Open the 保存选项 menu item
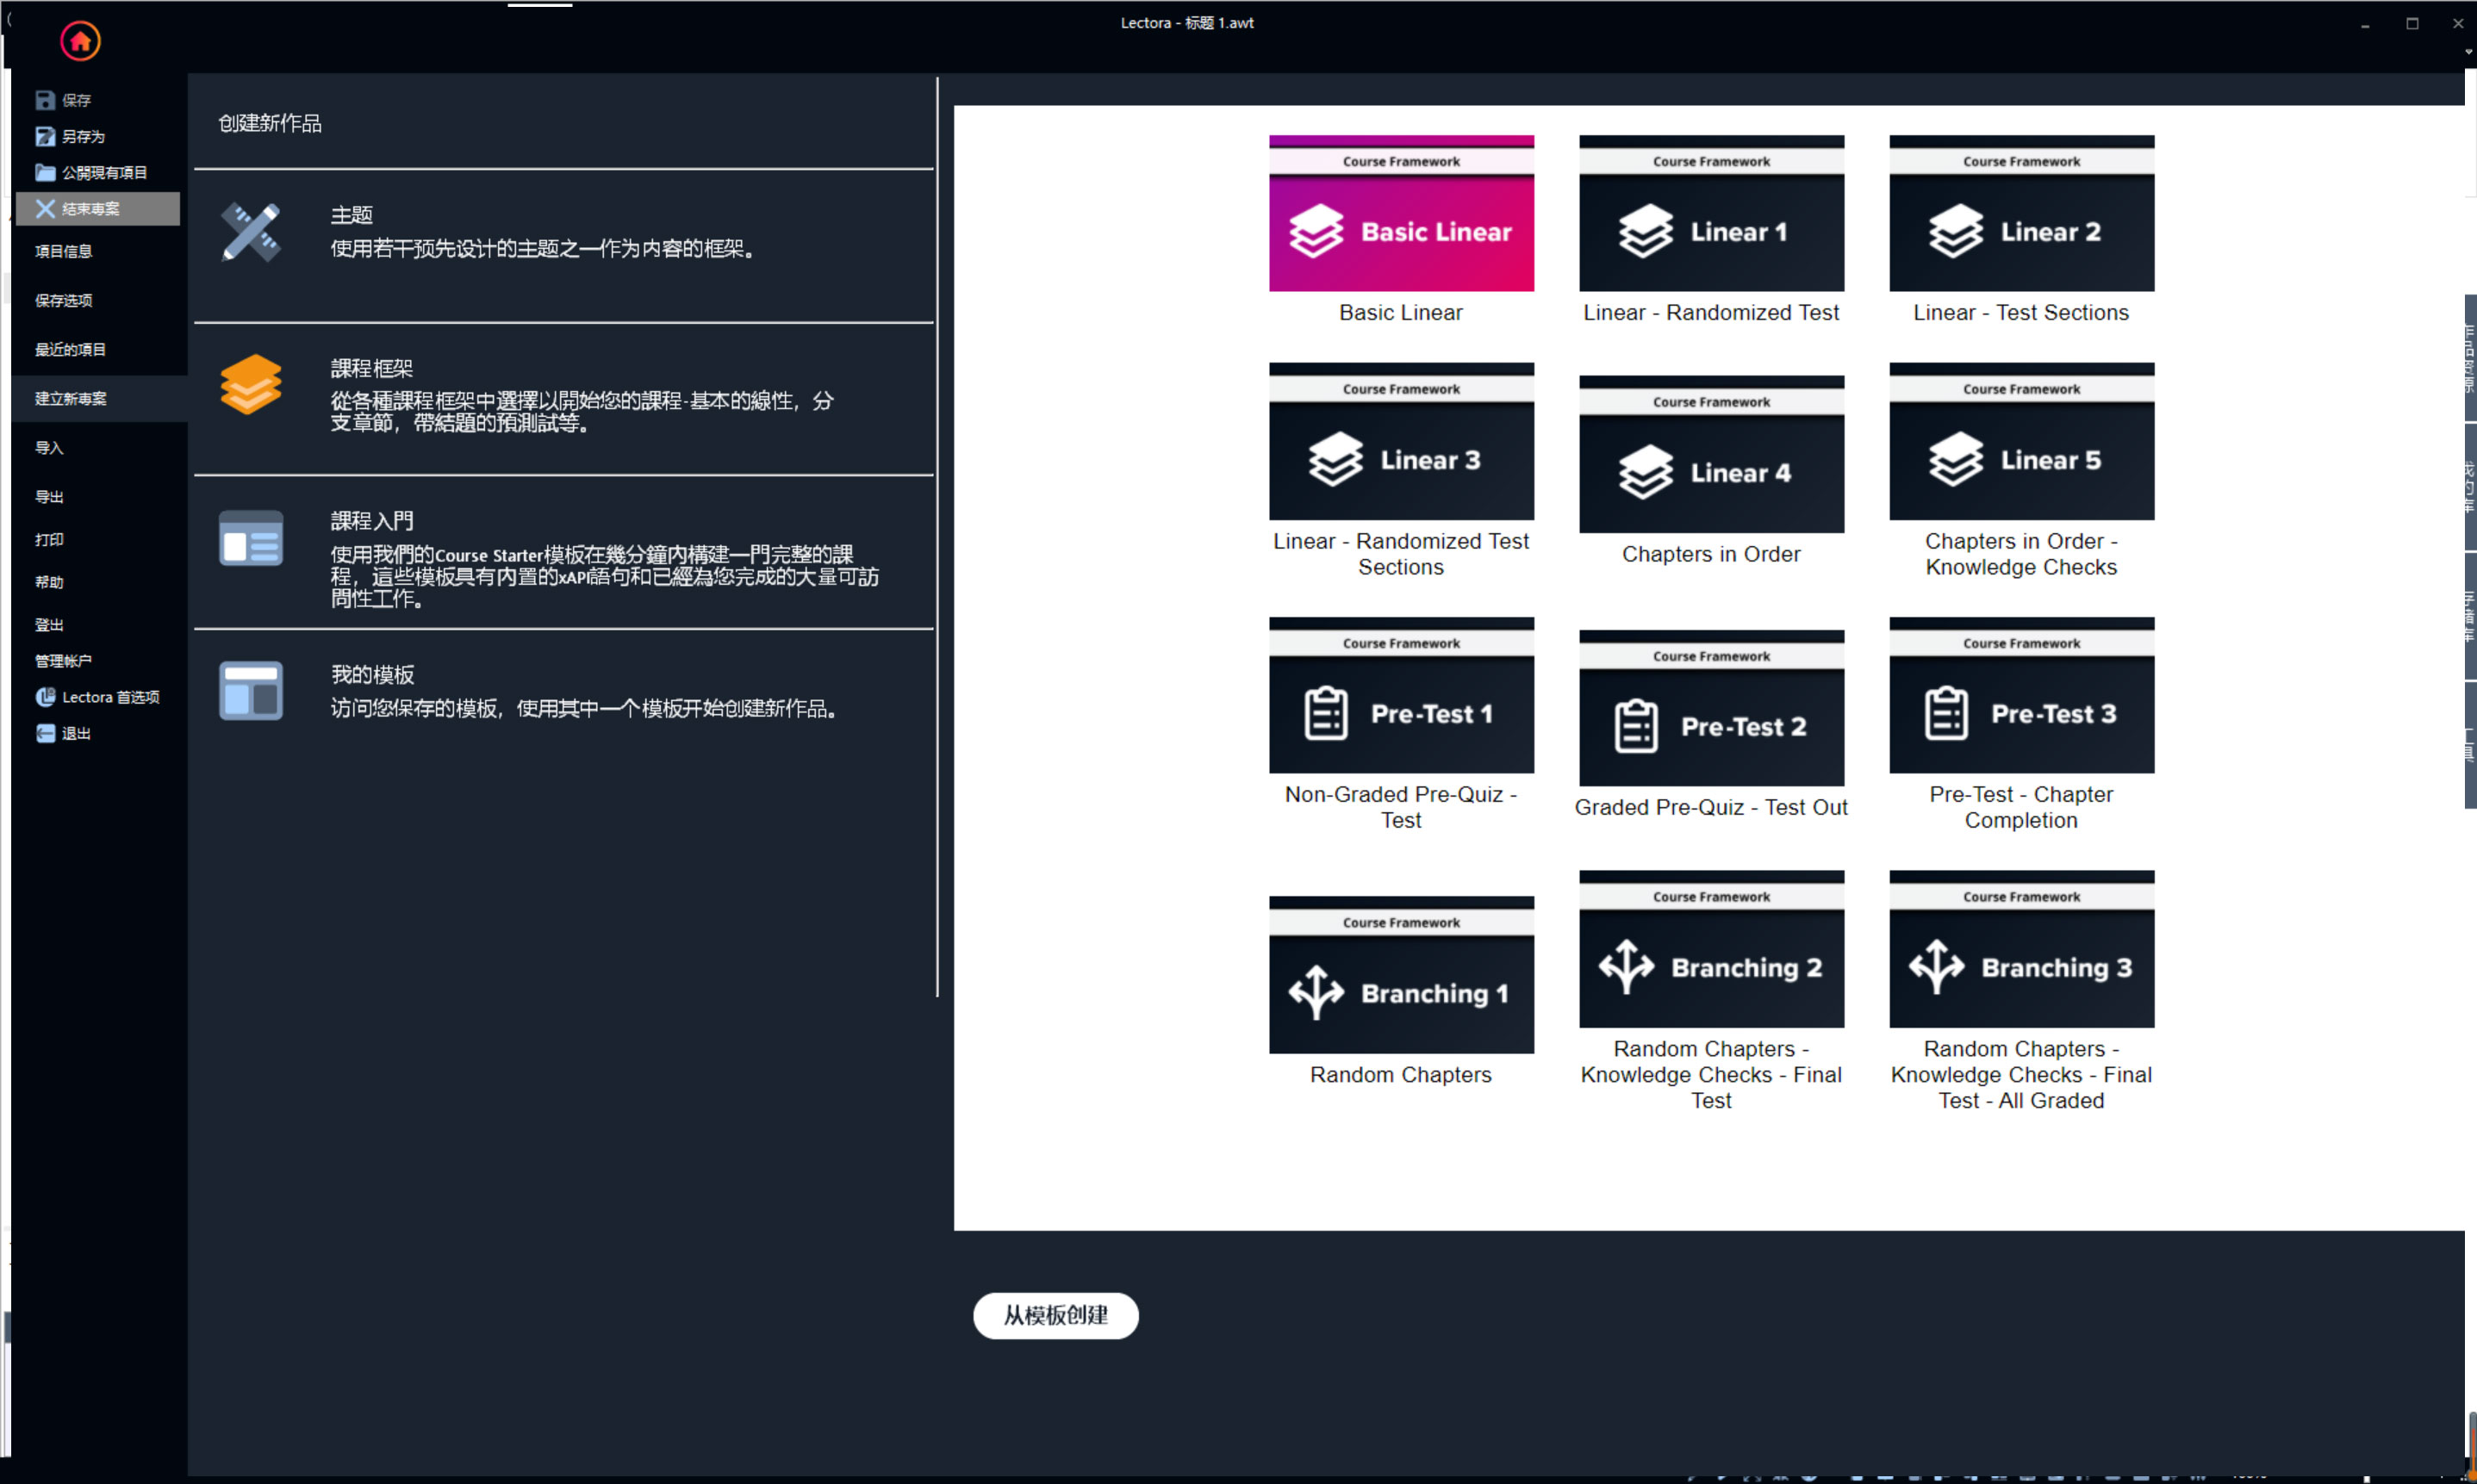2477x1484 pixels. tap(64, 300)
